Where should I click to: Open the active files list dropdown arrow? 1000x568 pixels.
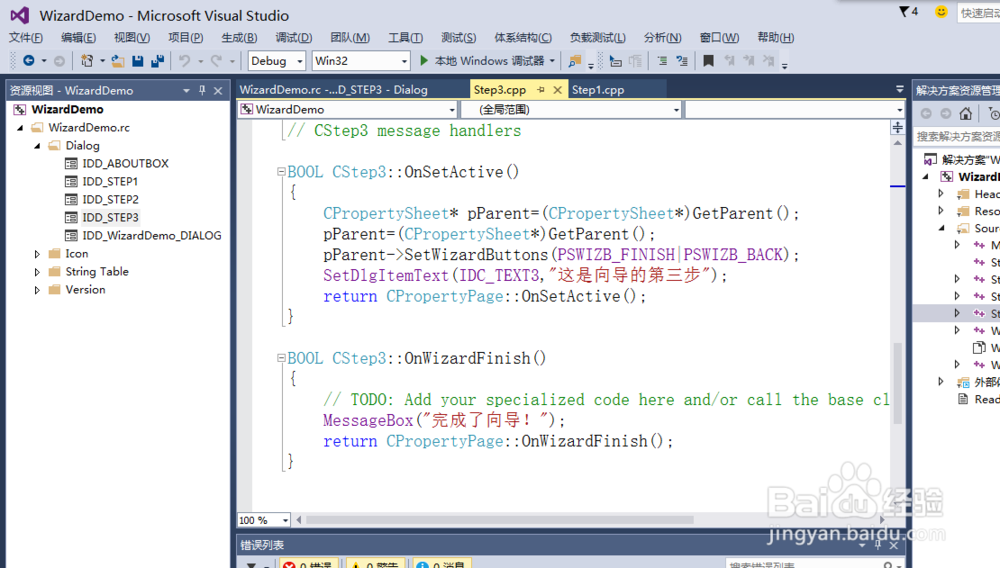point(899,90)
